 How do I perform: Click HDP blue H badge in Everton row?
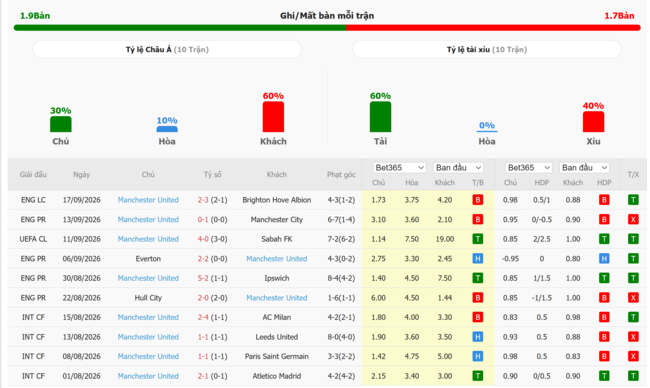pos(604,259)
